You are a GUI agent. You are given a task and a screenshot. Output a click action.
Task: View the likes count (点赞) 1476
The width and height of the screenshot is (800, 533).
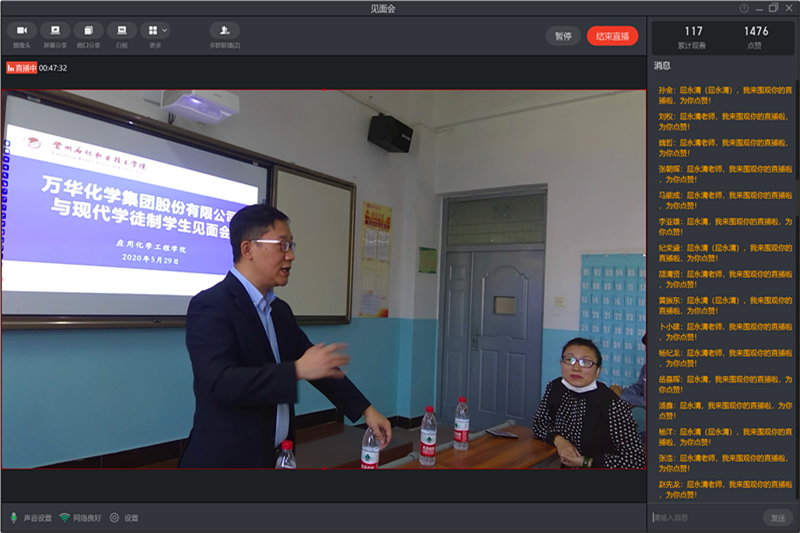point(756,37)
